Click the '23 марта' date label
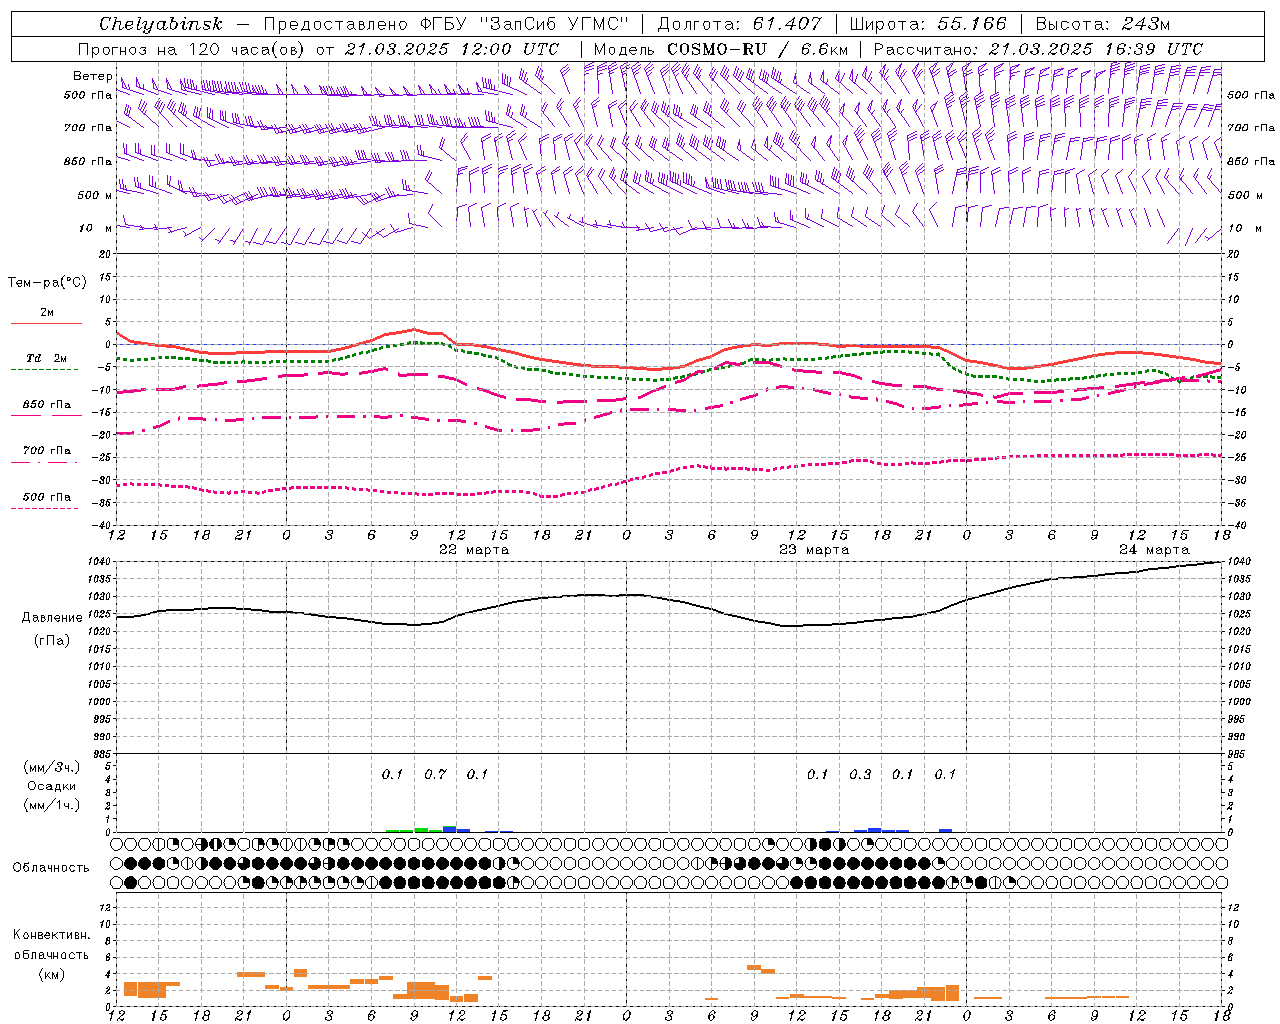Image resolution: width=1280 pixels, height=1024 pixels. pyautogui.click(x=814, y=549)
